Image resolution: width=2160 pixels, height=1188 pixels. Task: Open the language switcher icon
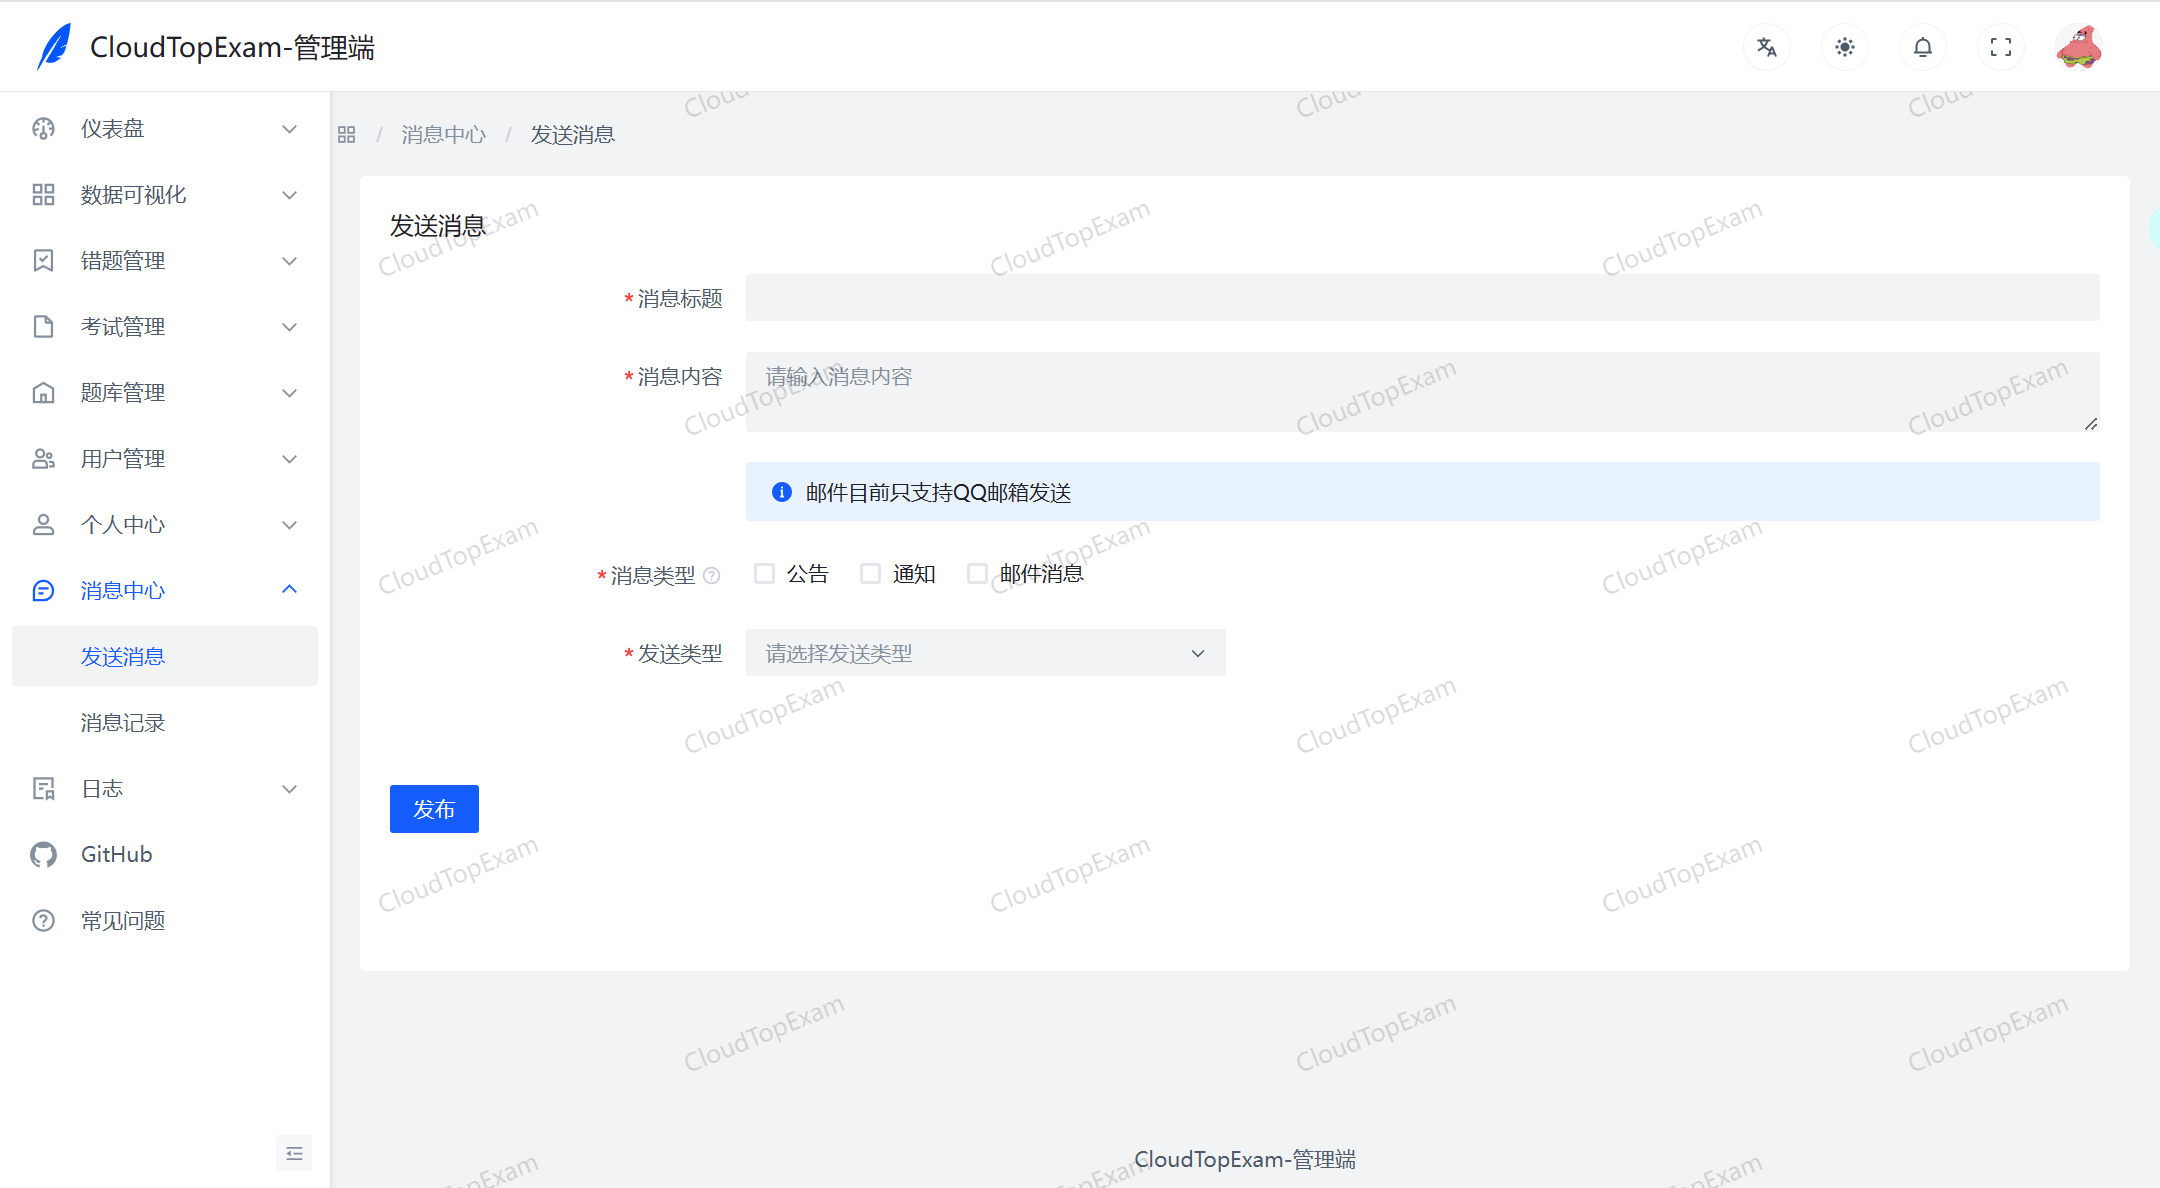(x=1766, y=46)
